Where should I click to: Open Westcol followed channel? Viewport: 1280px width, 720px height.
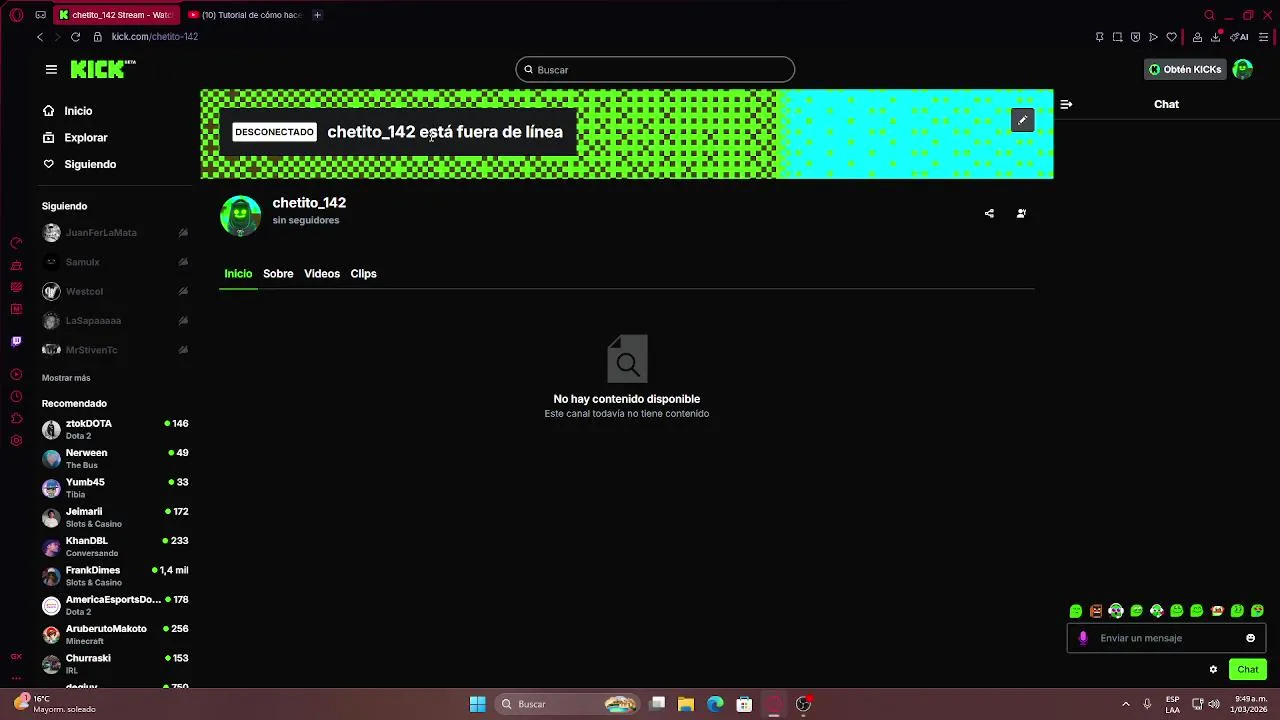(x=115, y=291)
